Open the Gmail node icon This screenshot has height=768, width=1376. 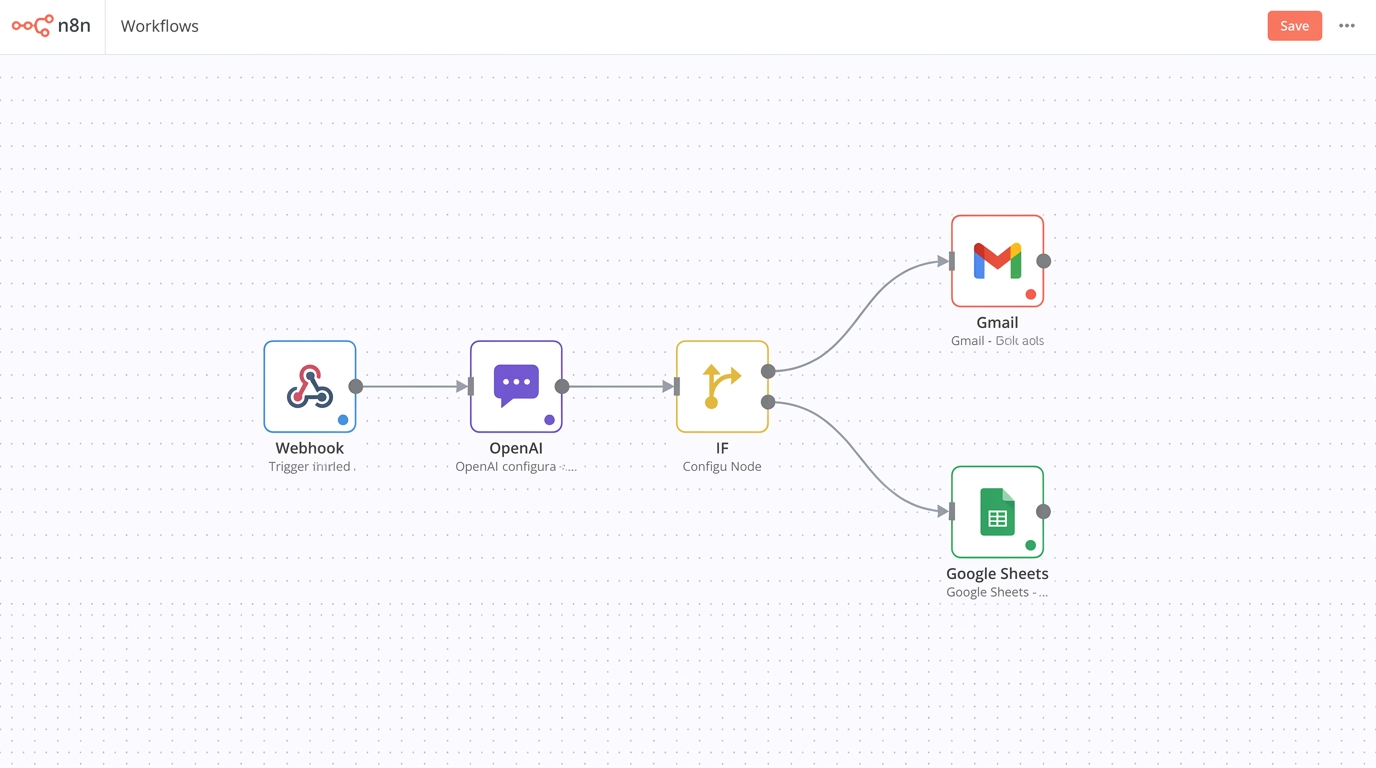[997, 261]
